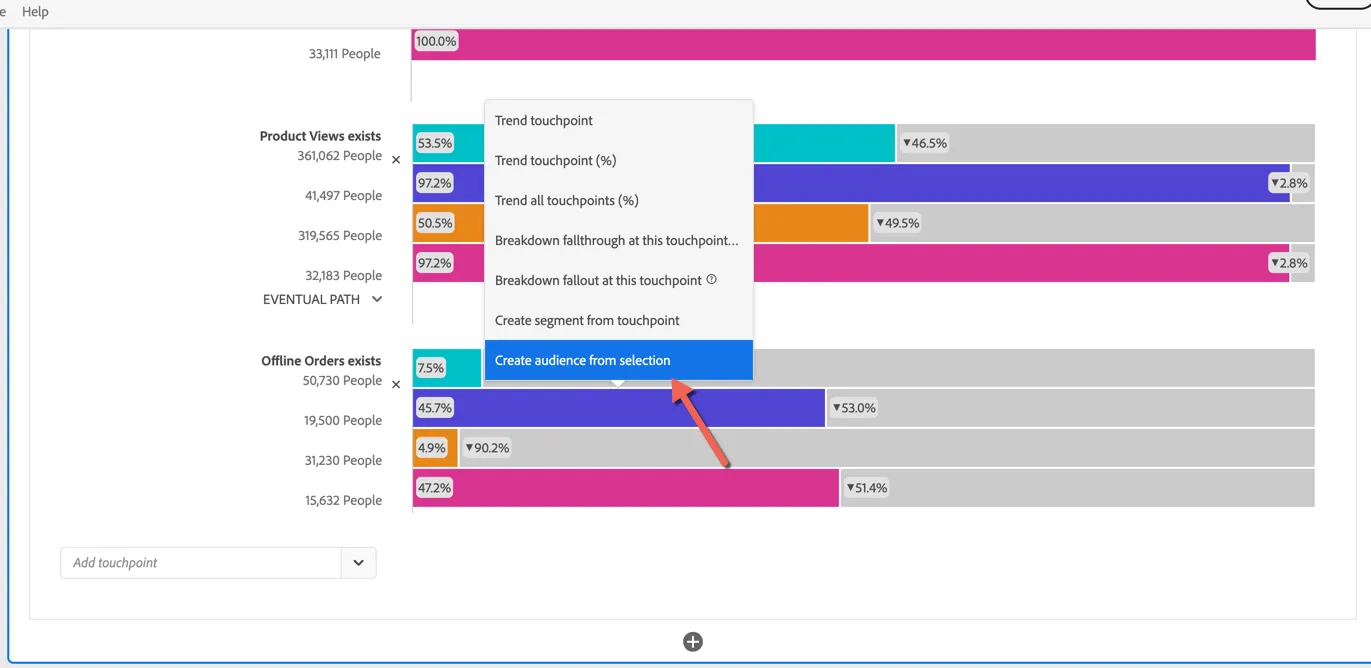Expand the EVENTUAL PATH dropdown
Image resolution: width=1371 pixels, height=668 pixels.
pyautogui.click(x=377, y=299)
